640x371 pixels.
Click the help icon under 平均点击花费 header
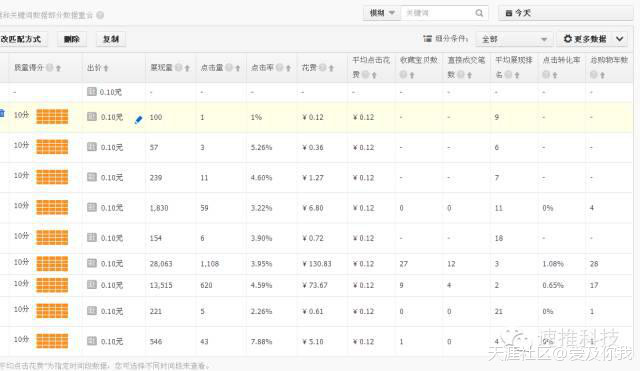tap(365, 74)
